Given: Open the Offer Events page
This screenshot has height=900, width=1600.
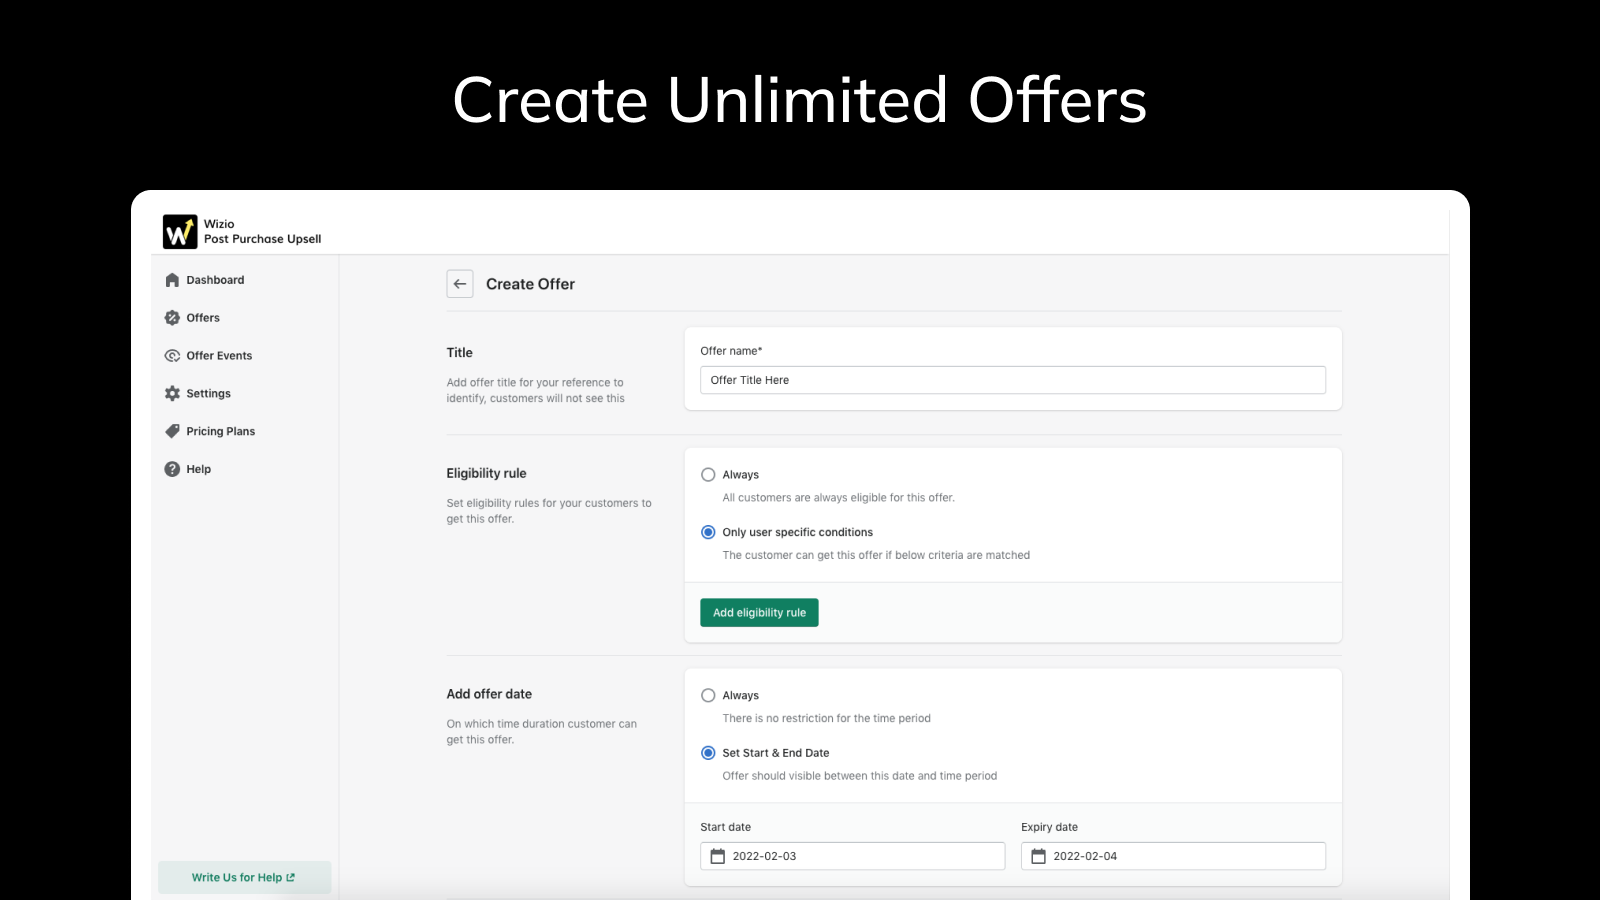Looking at the screenshot, I should point(219,355).
